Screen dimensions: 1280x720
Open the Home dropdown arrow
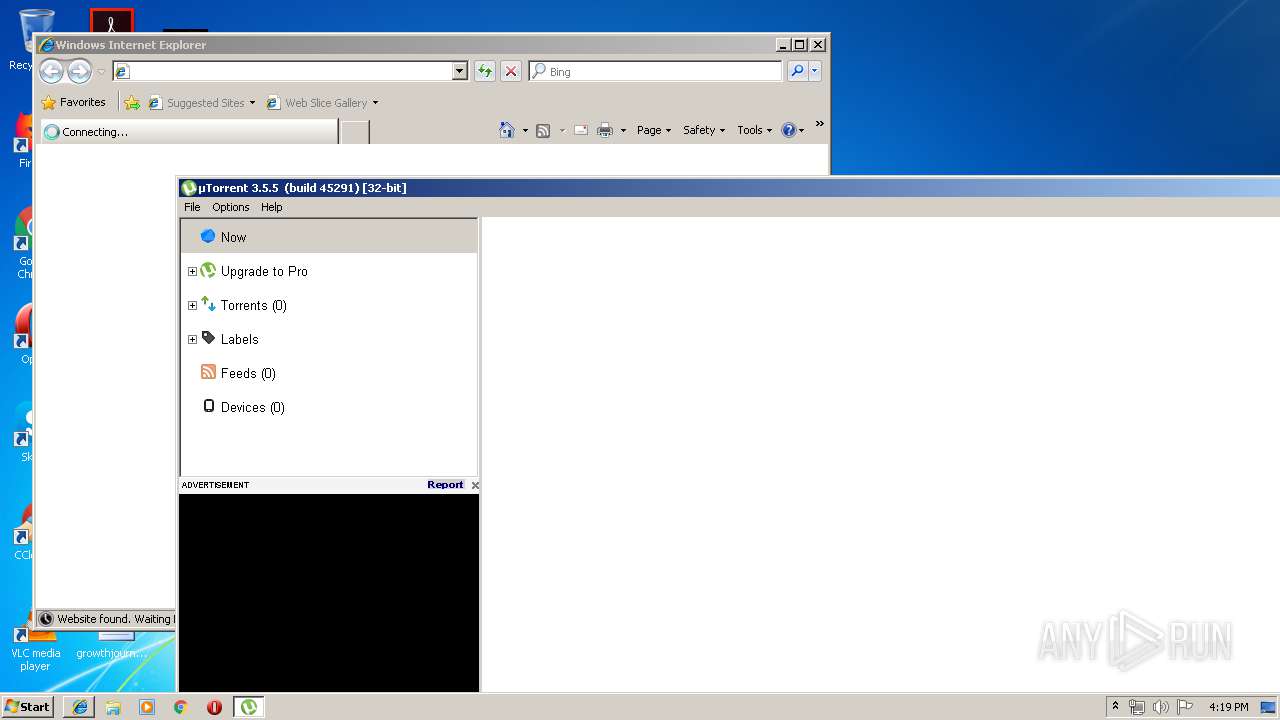pyautogui.click(x=525, y=131)
